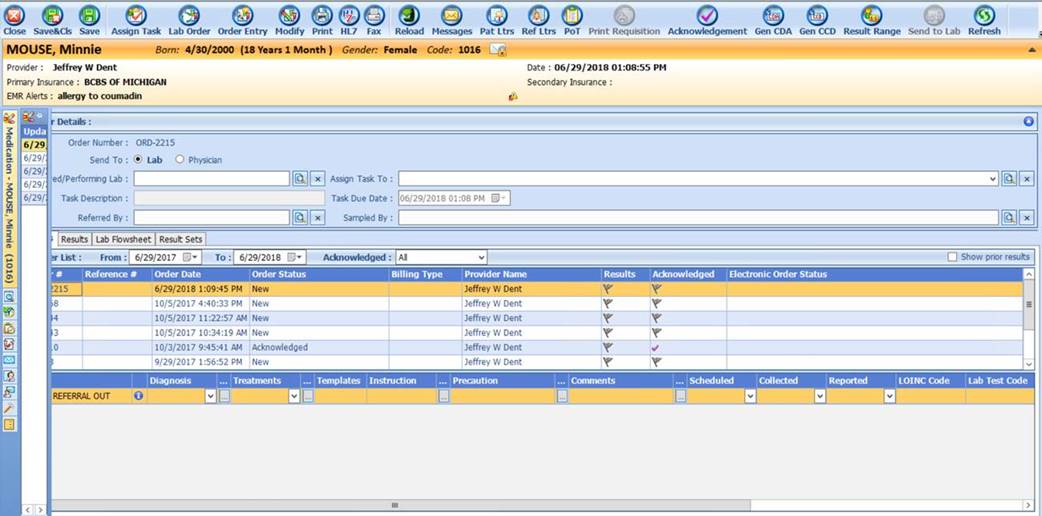
Task: Click search icon for Referred By field
Action: point(300,217)
